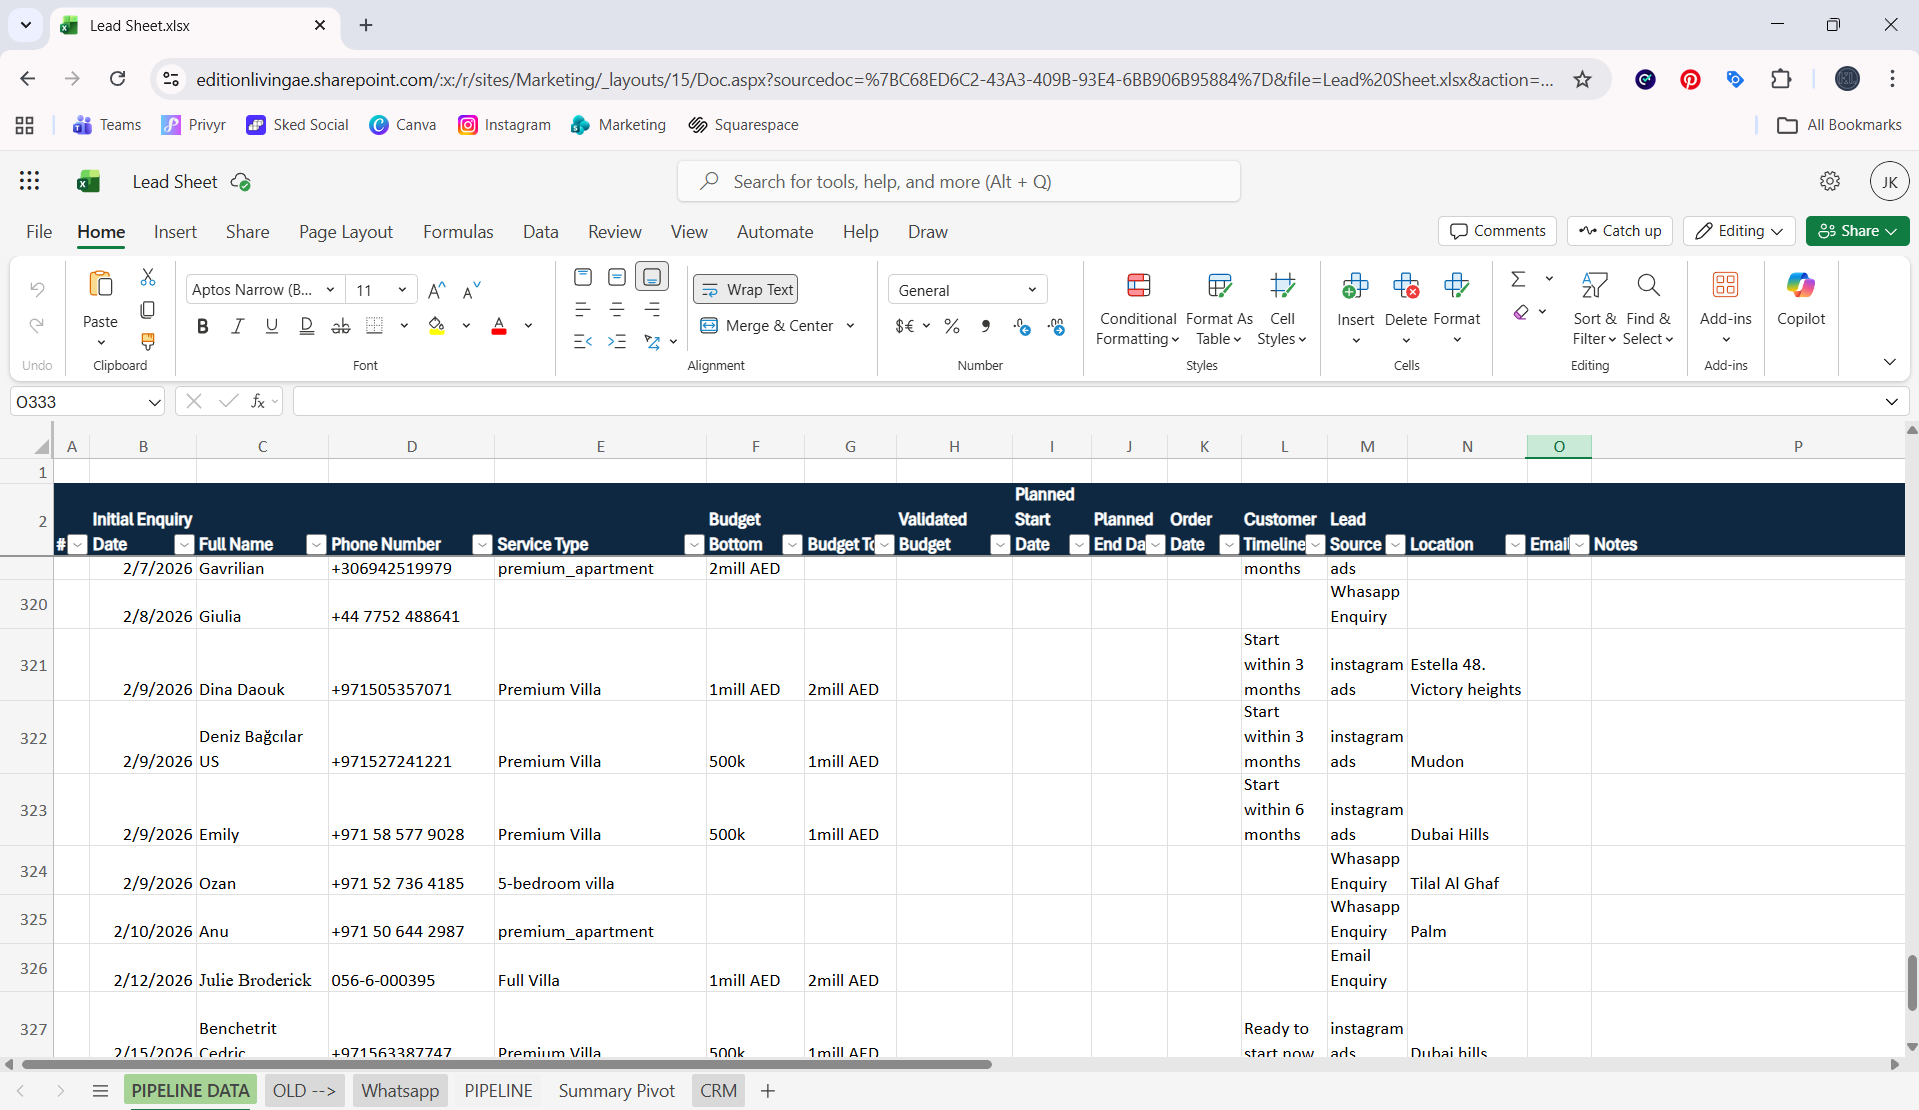The height and width of the screenshot is (1110, 1919).
Task: Click the Italic formatting icon
Action: pos(237,326)
